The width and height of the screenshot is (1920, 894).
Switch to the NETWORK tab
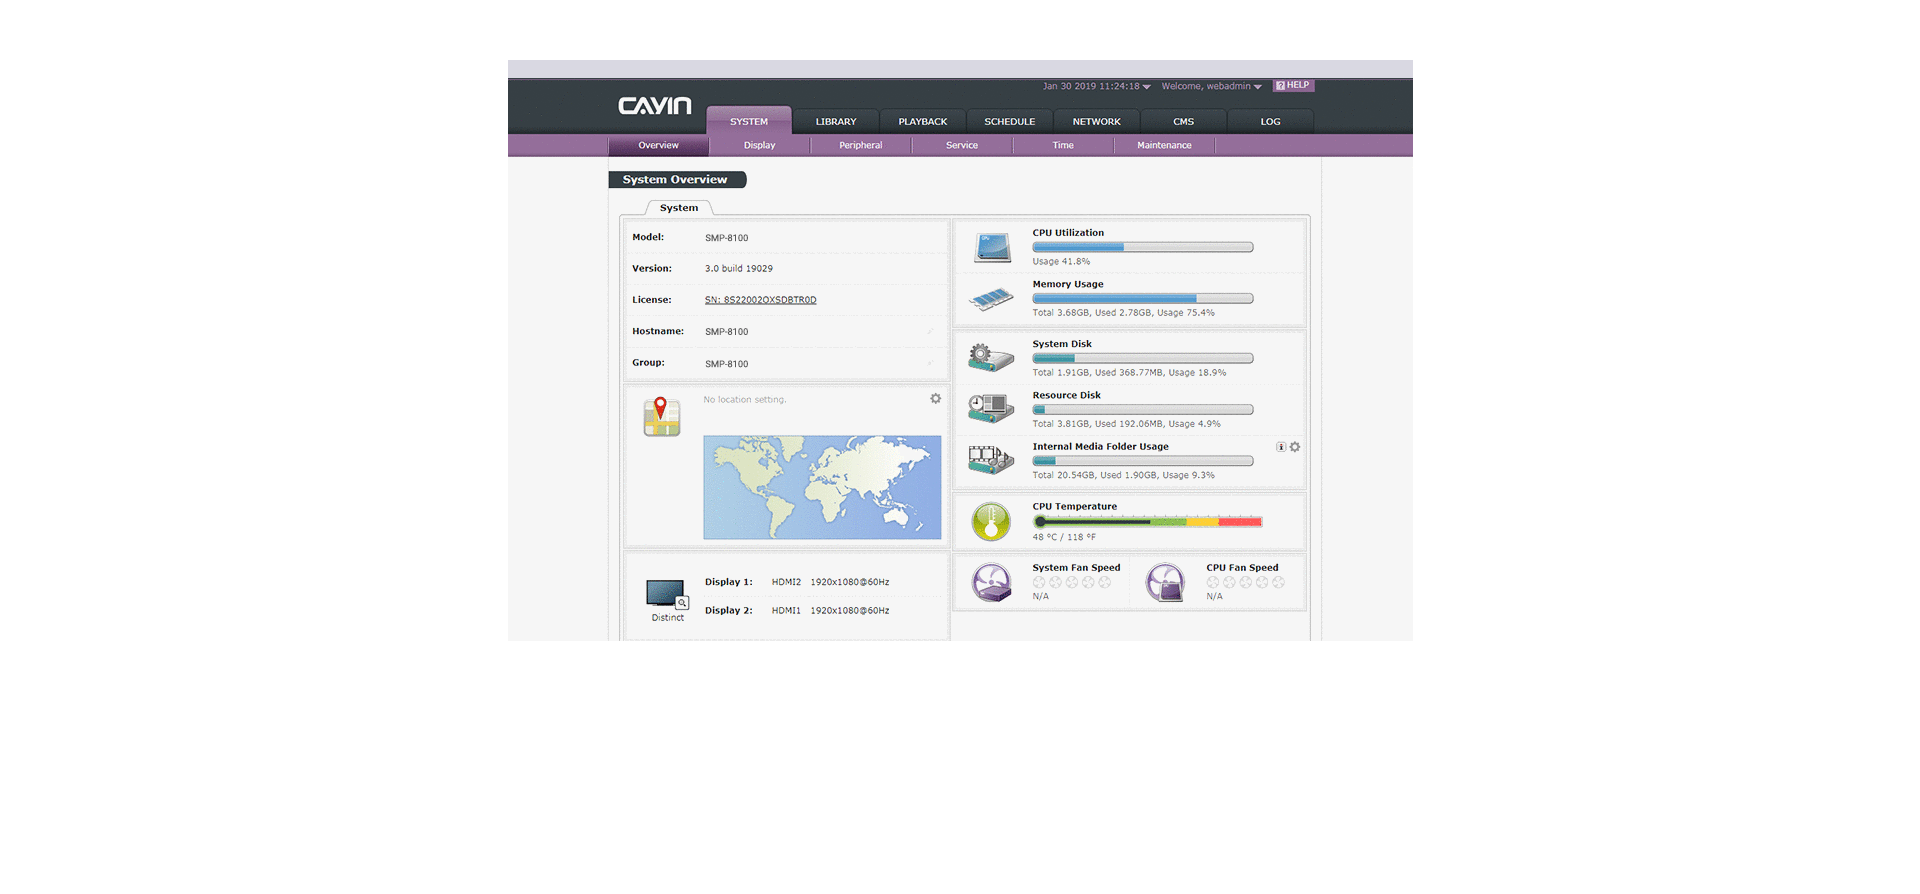pyautogui.click(x=1096, y=122)
